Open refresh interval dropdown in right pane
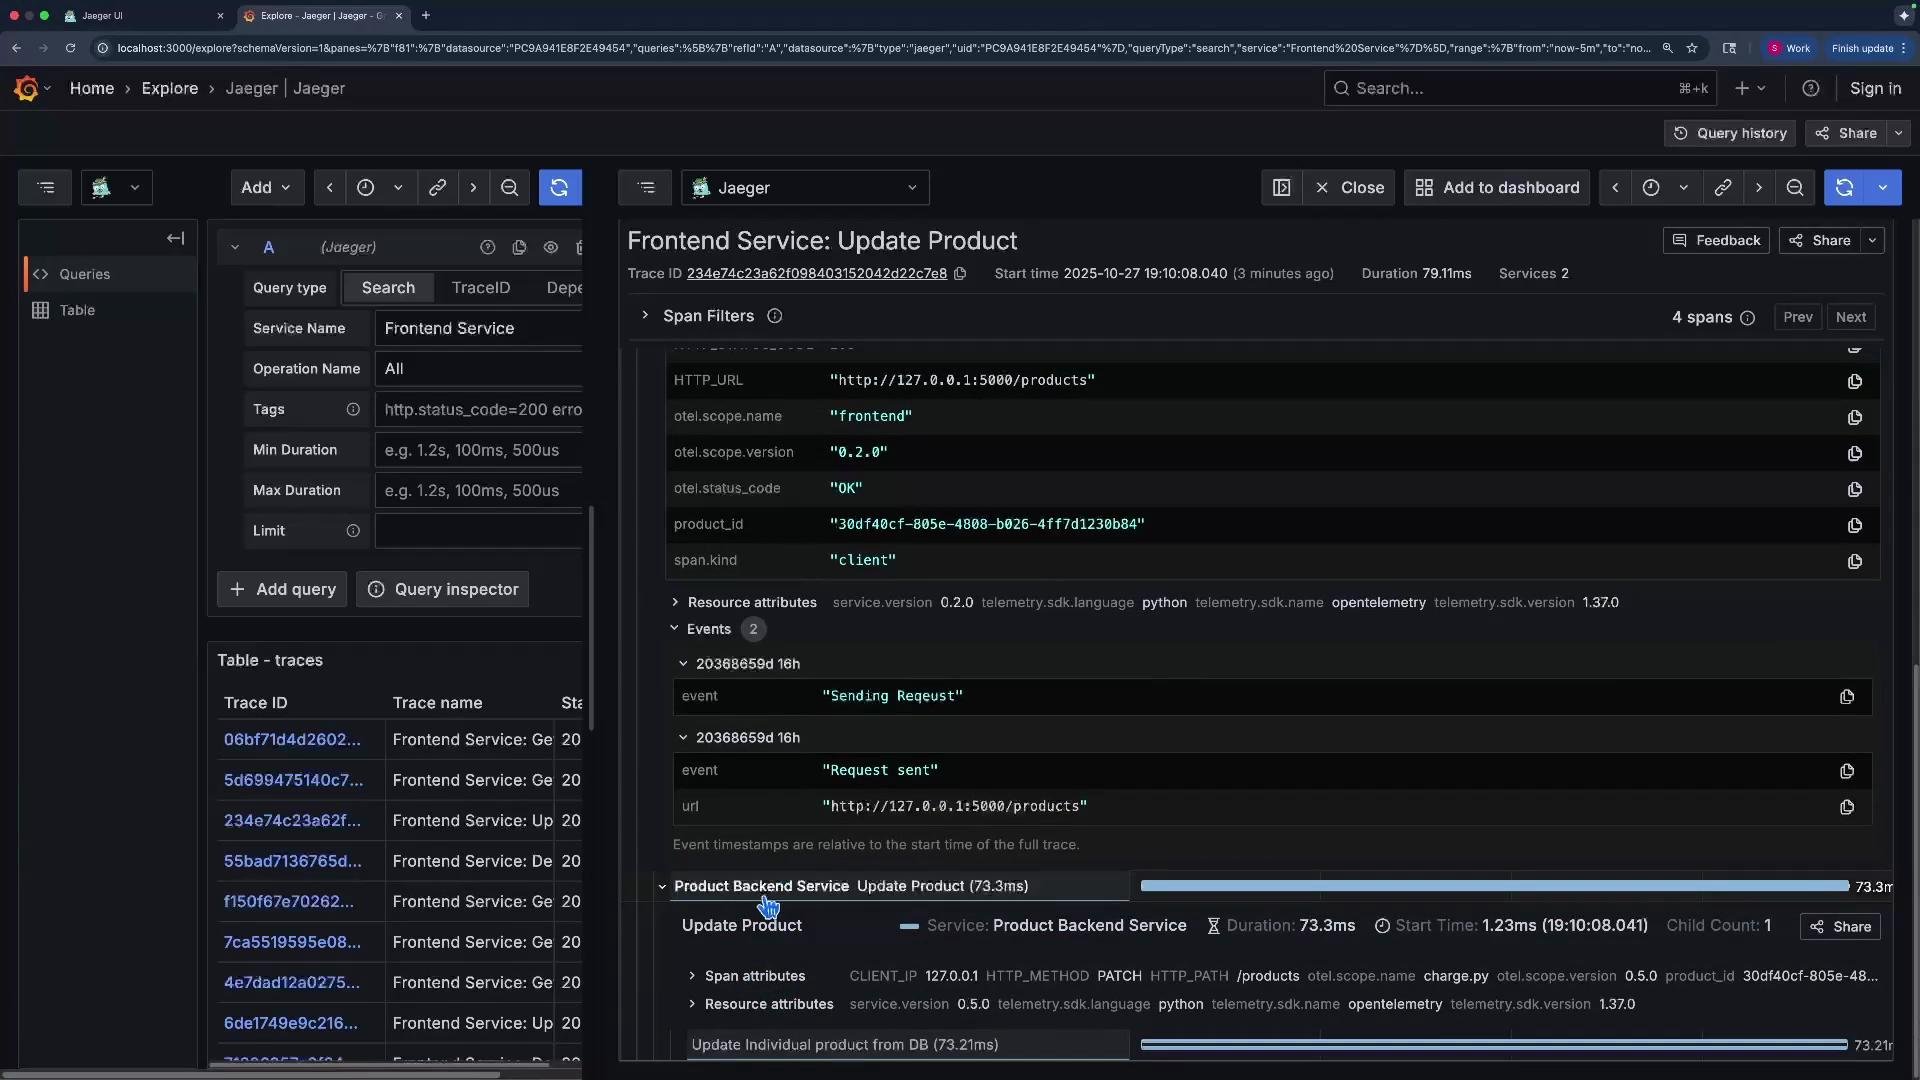Image resolution: width=1920 pixels, height=1080 pixels. pyautogui.click(x=1883, y=188)
